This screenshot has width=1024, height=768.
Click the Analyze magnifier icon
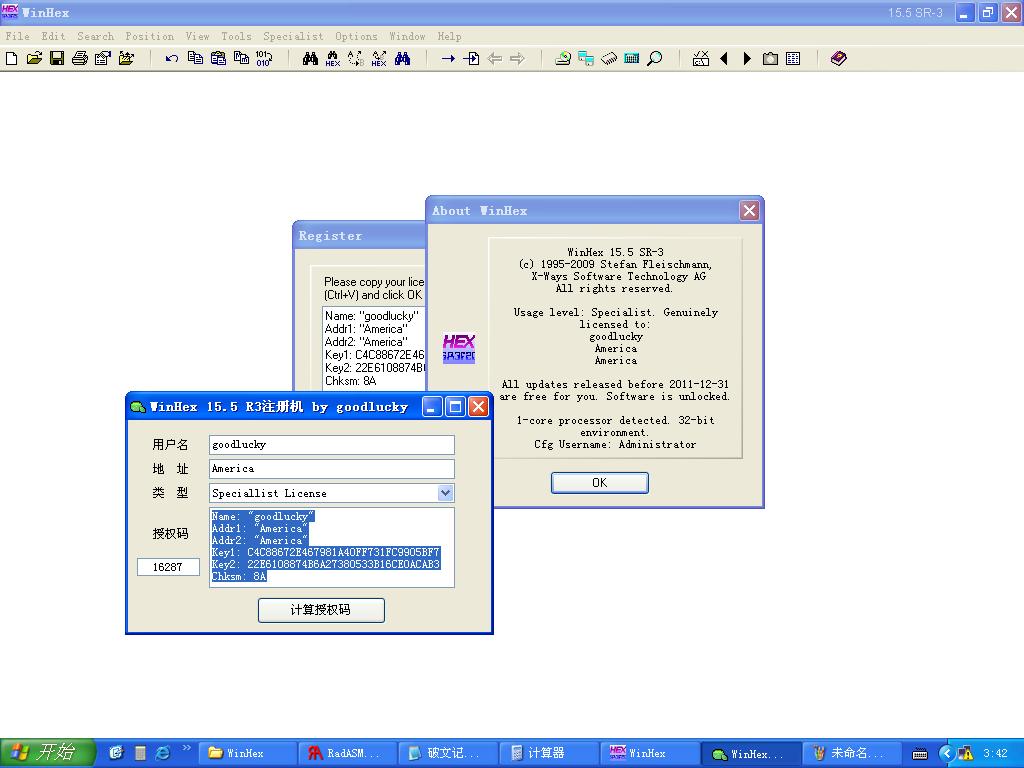point(654,59)
